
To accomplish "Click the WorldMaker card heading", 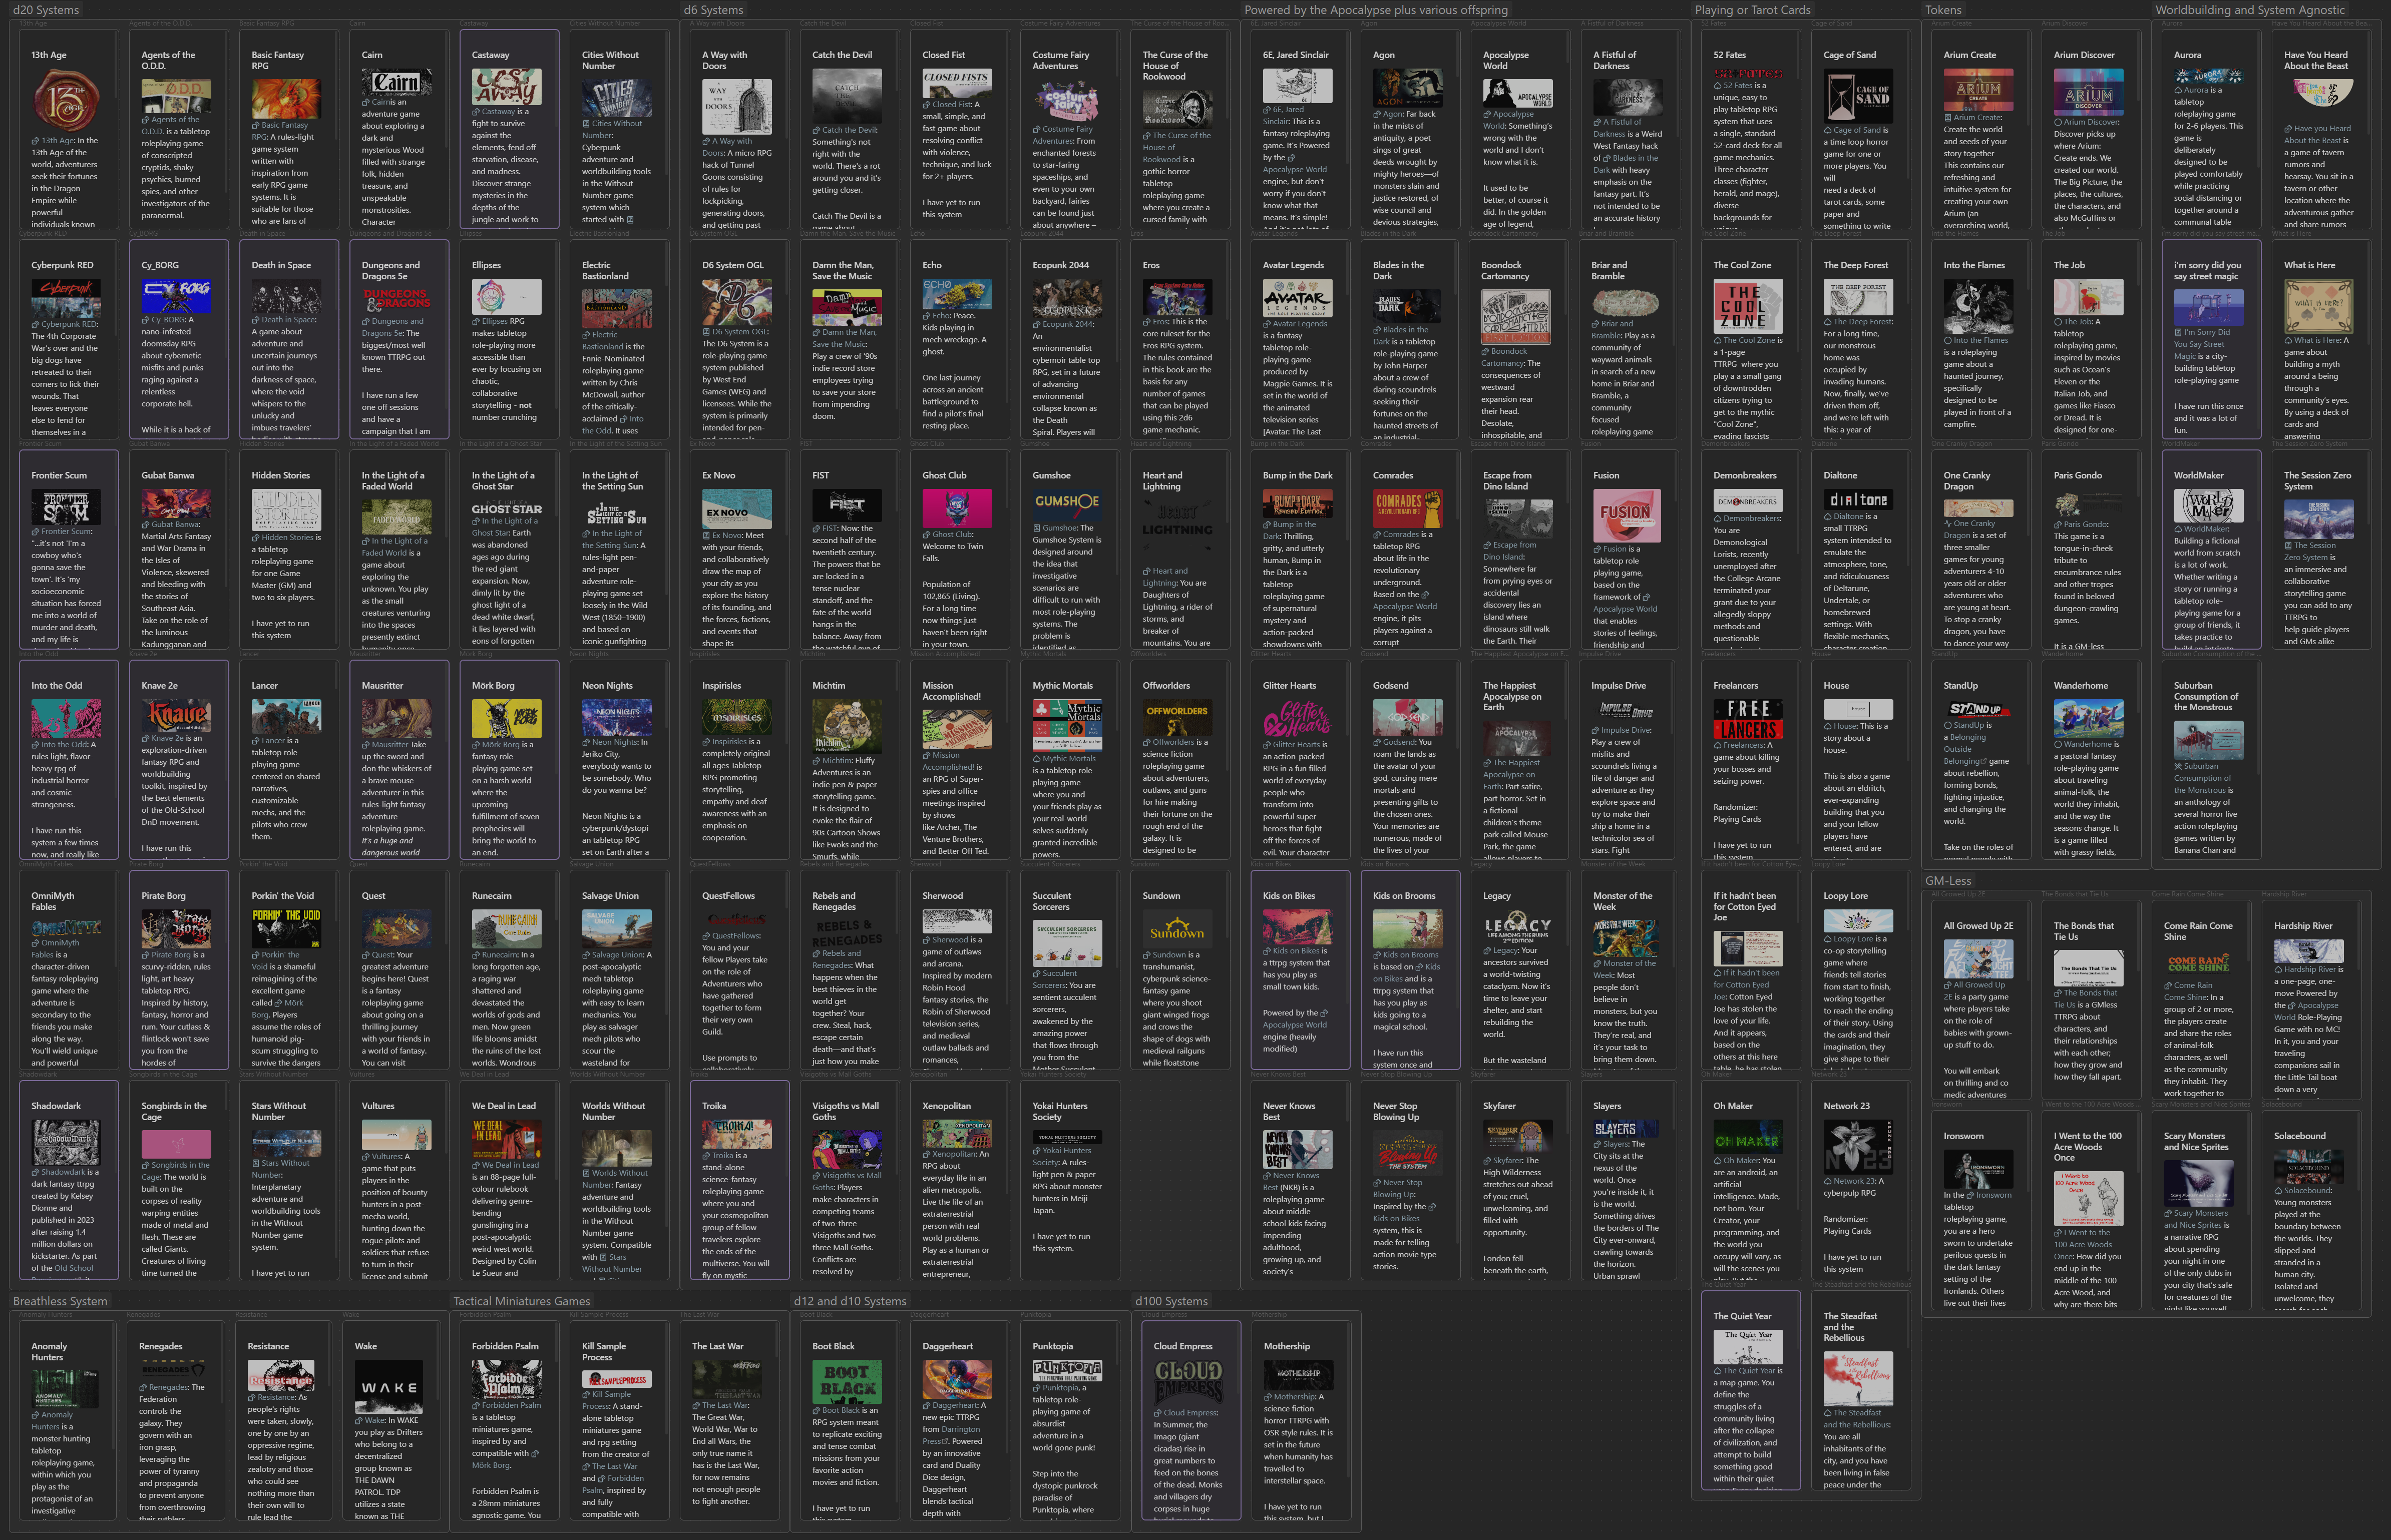I will pyautogui.click(x=2199, y=476).
